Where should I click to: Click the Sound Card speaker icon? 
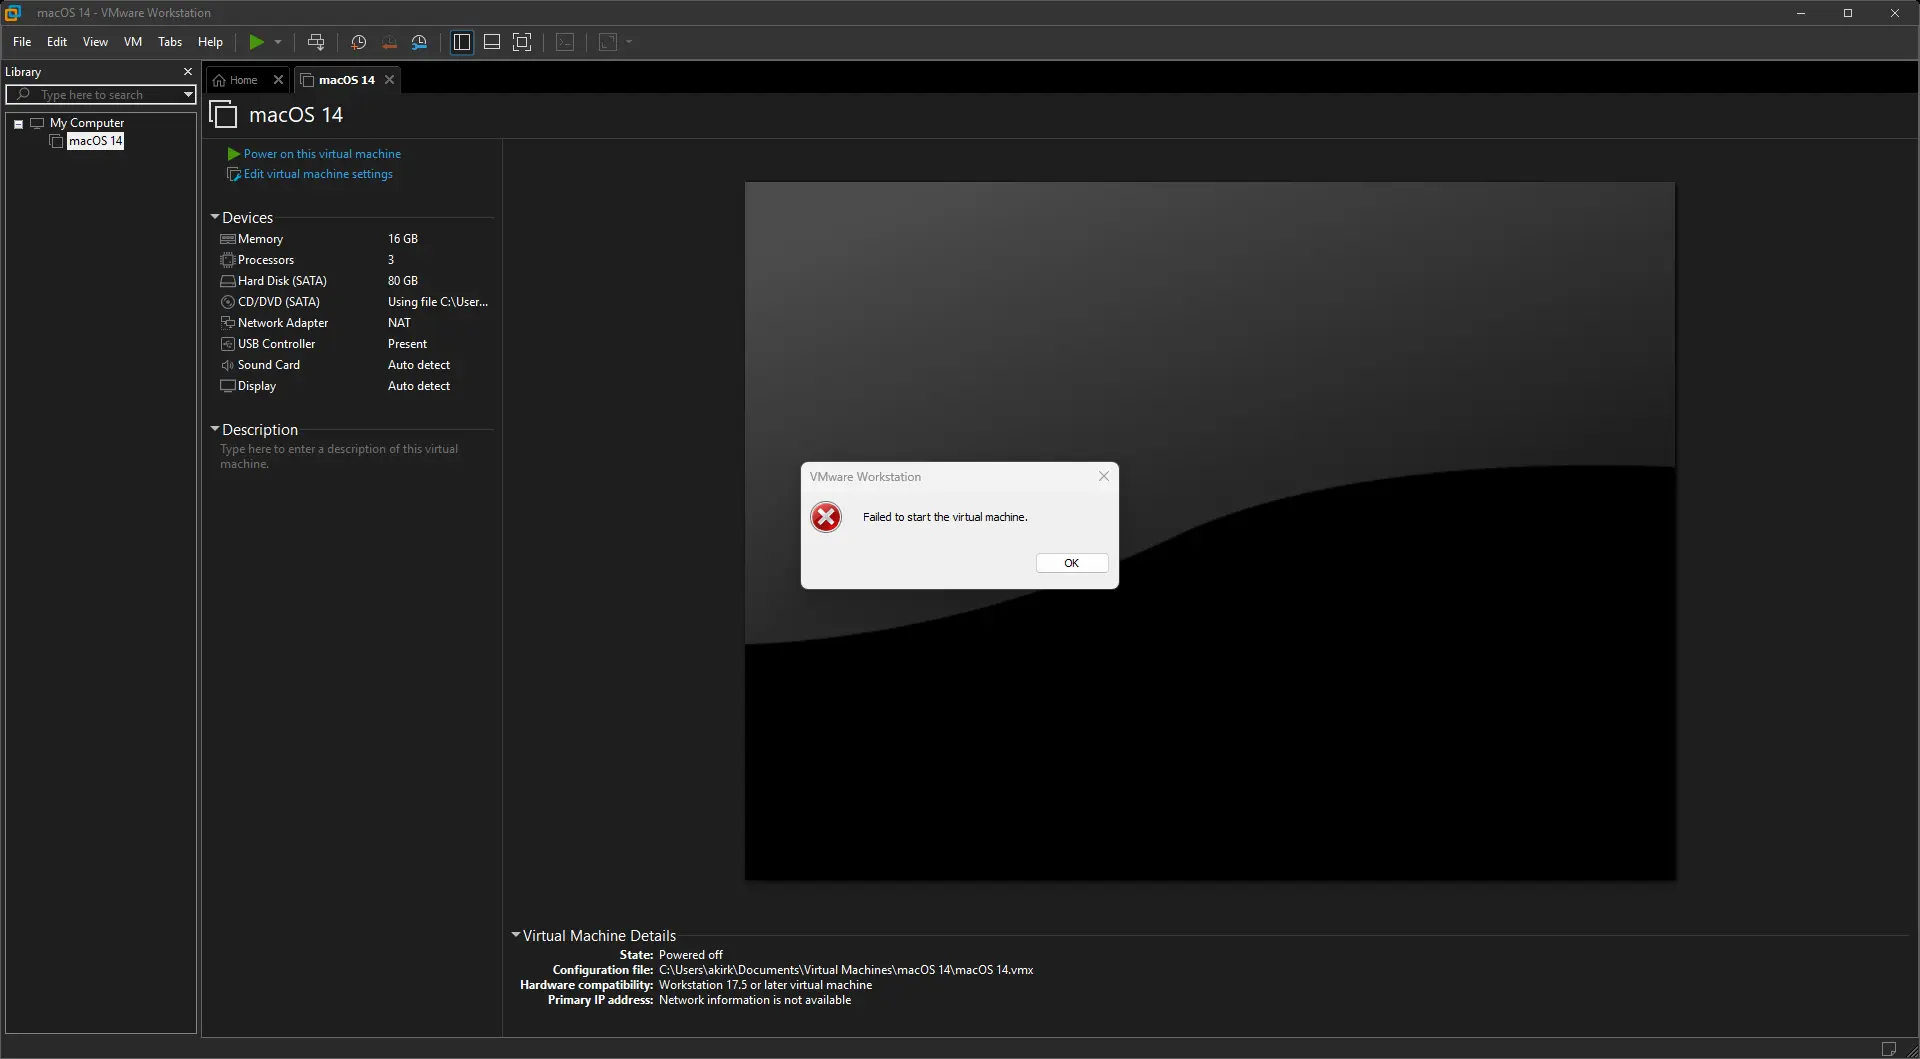pyautogui.click(x=228, y=365)
